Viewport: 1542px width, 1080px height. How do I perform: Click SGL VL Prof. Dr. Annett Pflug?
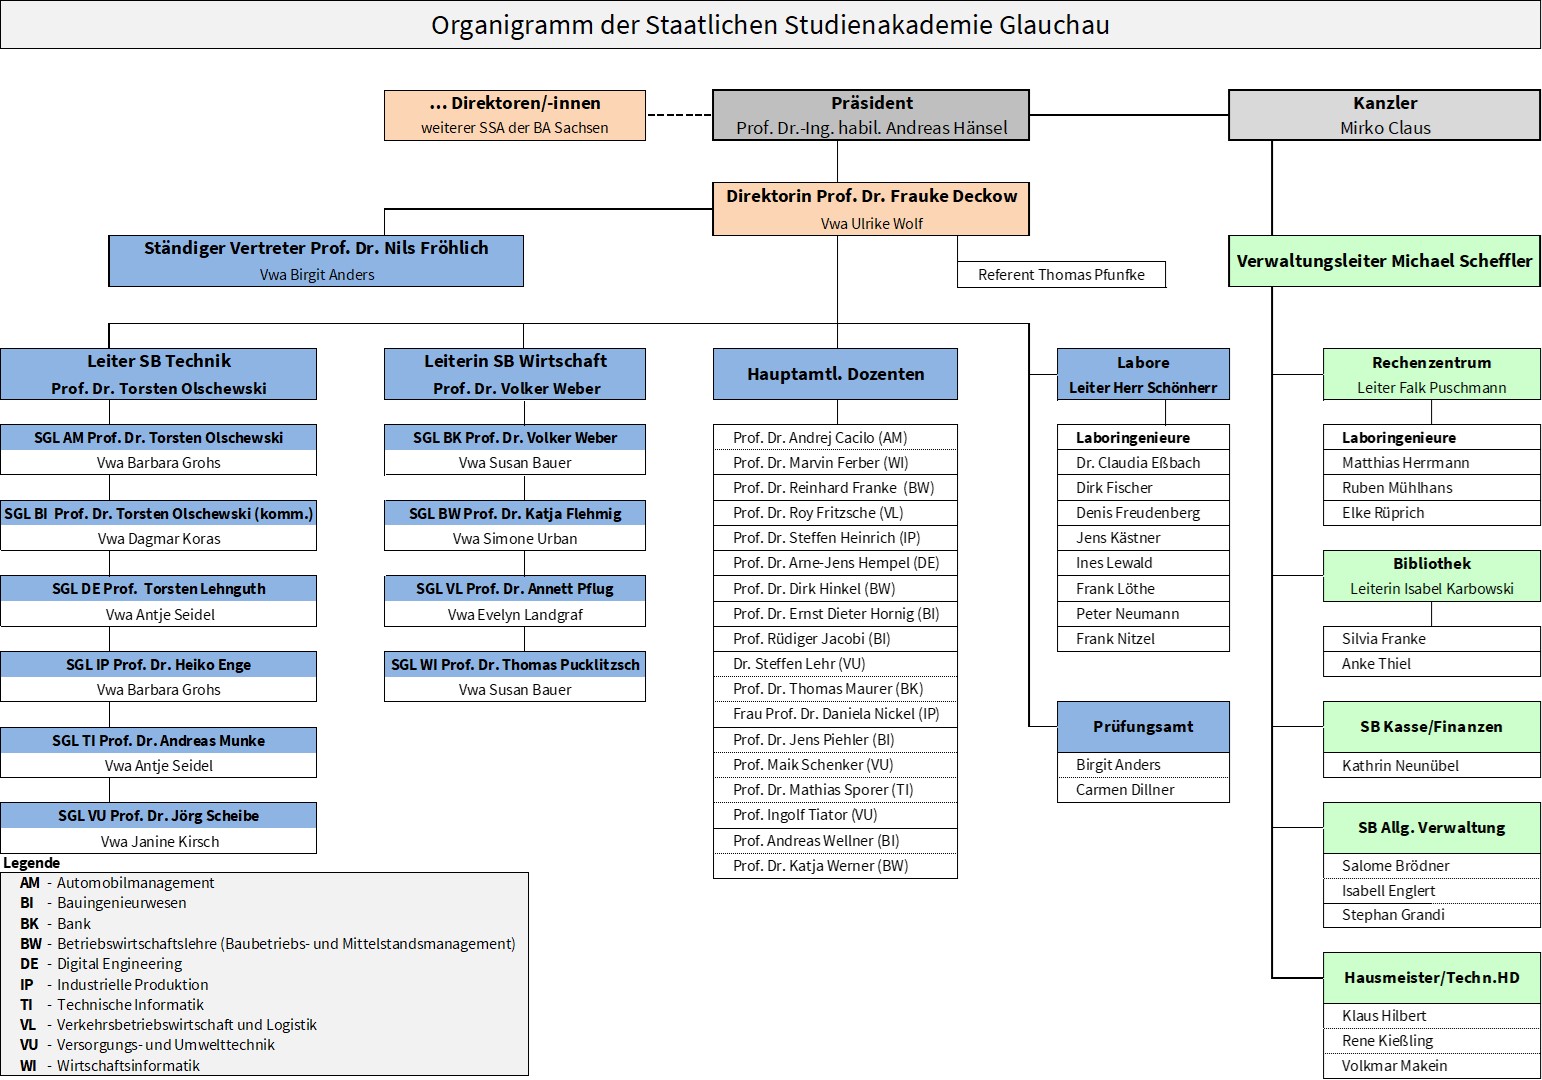(515, 588)
